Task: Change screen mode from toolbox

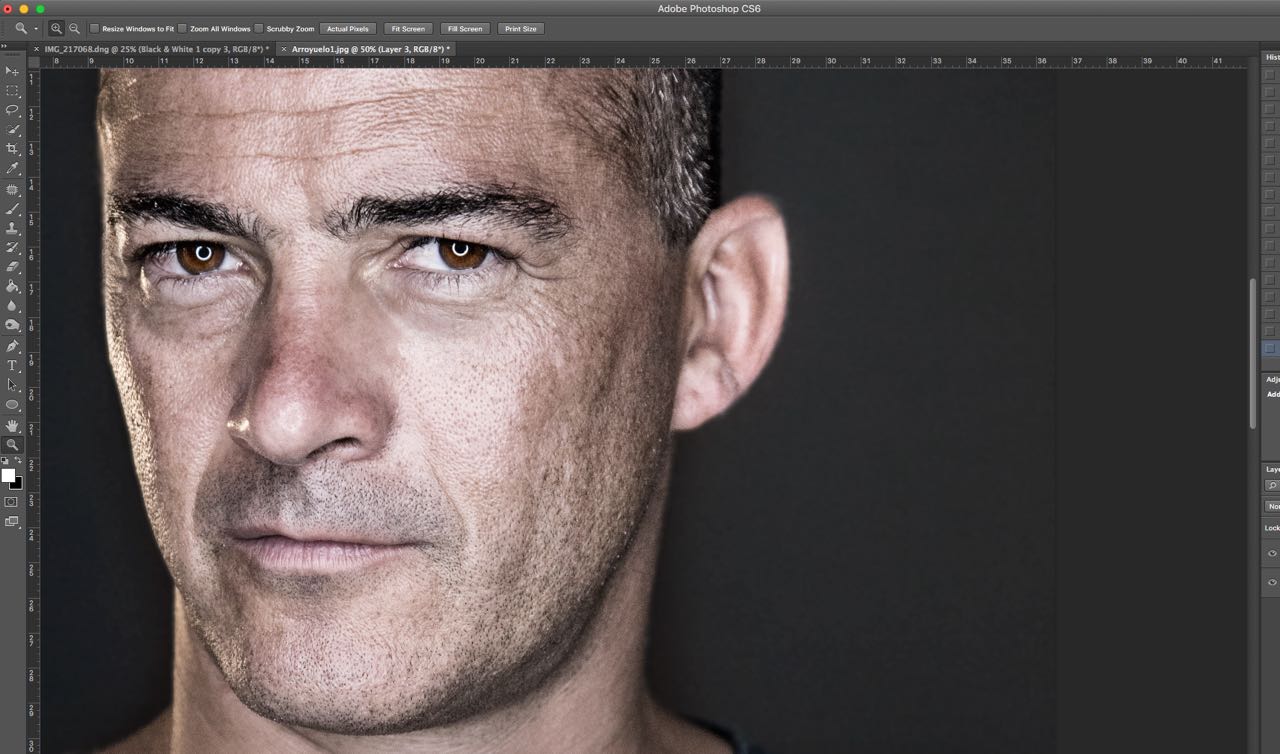Action: click(x=12, y=522)
